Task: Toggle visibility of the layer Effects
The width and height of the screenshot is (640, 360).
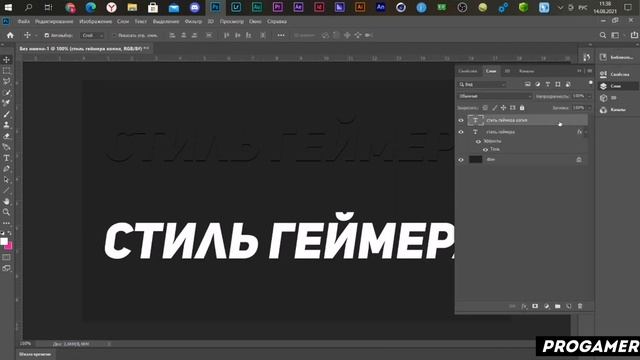Action: tap(478, 142)
